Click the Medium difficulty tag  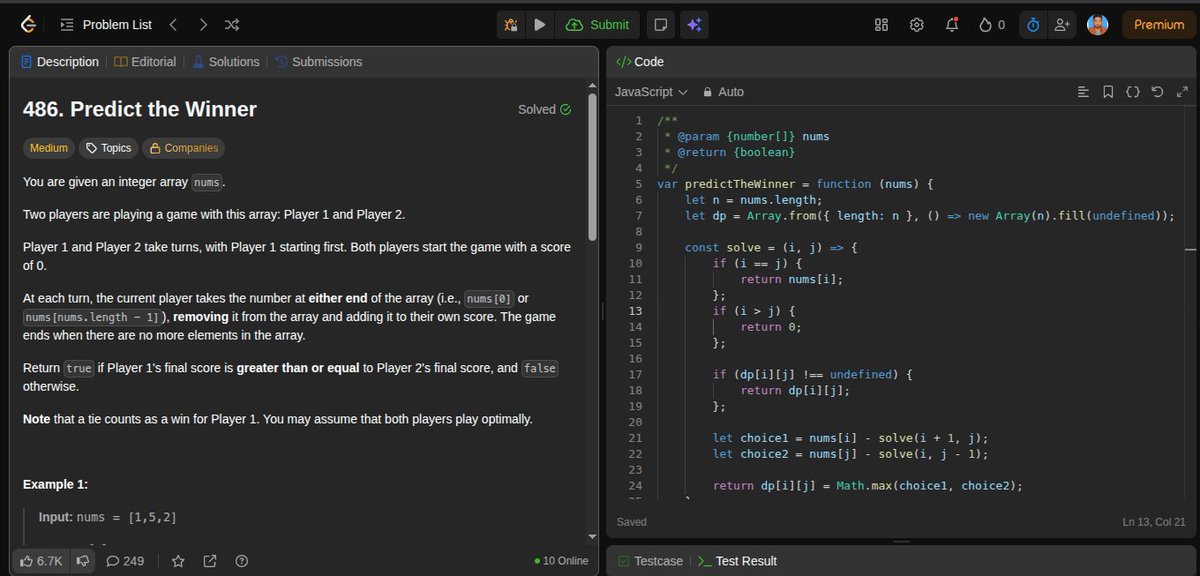pyautogui.click(x=49, y=148)
